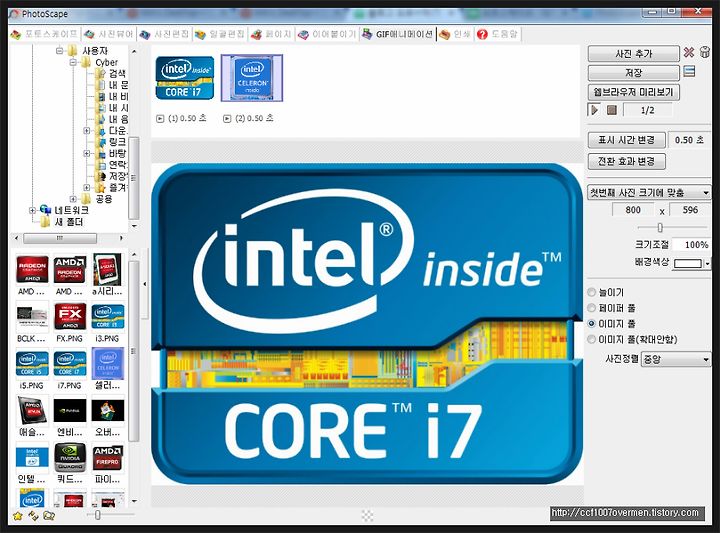Screen dimensions: 720x533
Task: Expand the 다운 folder node
Action: click(86, 131)
